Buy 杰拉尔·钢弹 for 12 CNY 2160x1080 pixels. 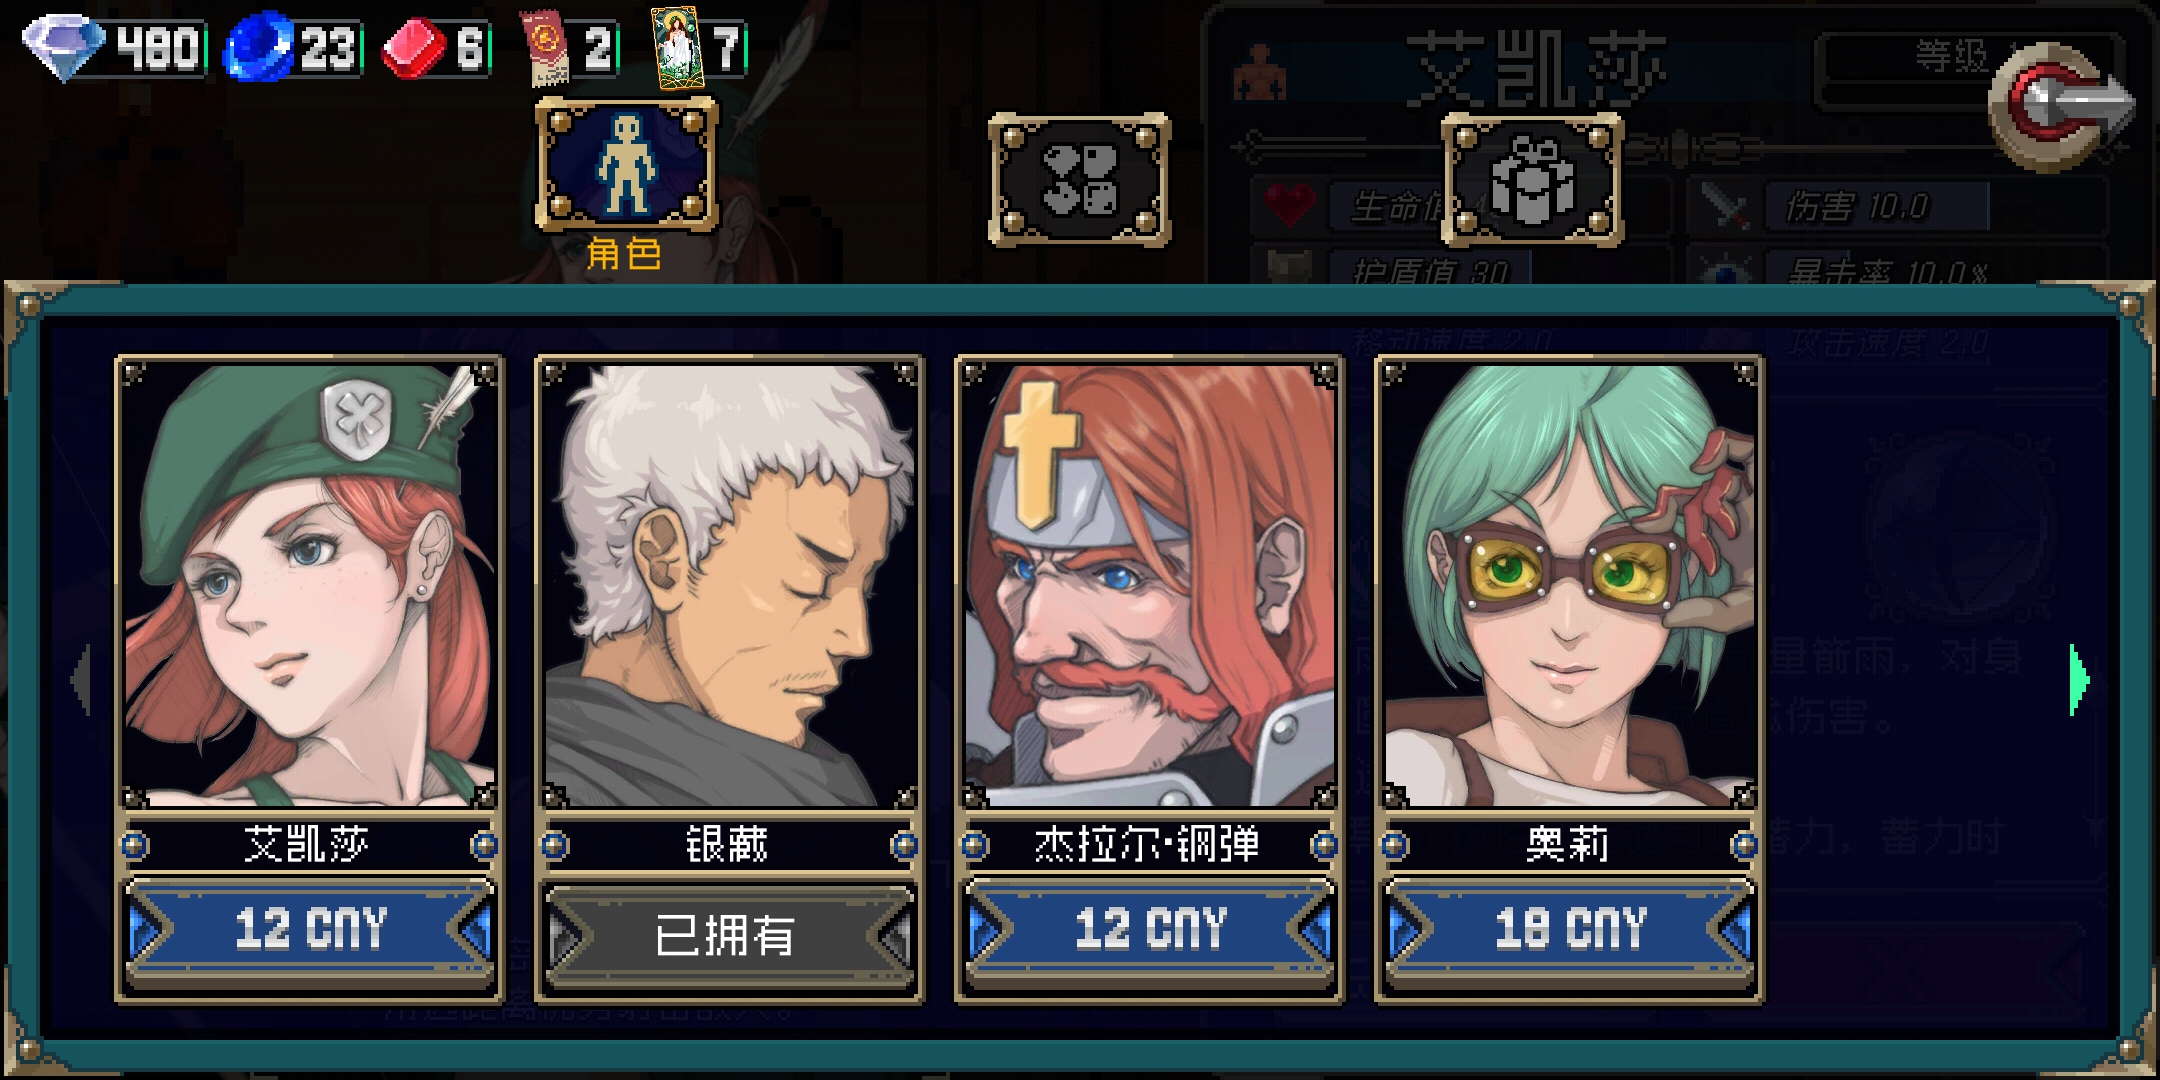(1149, 929)
